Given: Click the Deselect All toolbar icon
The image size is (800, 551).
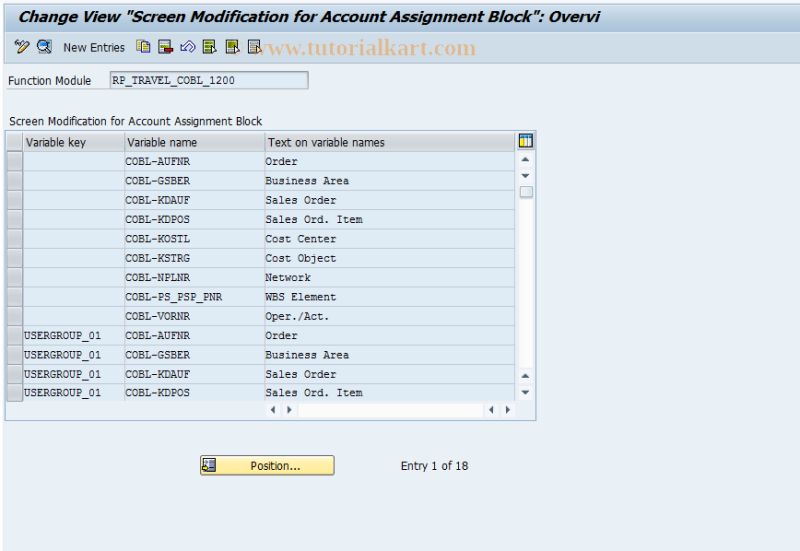Looking at the screenshot, I should (x=254, y=47).
